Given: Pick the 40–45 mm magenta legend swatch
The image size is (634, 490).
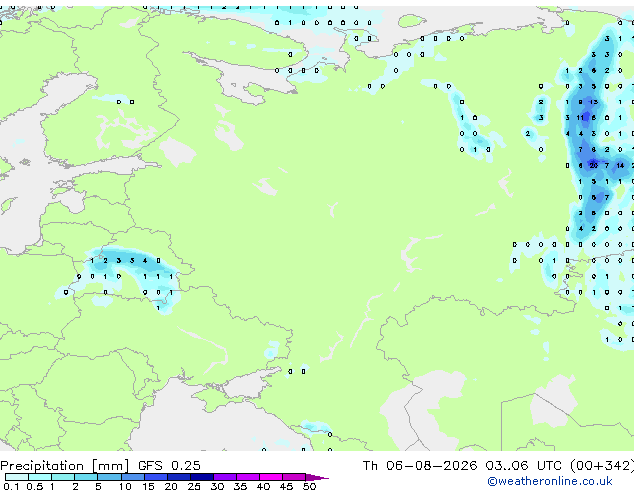Looking at the screenshot, I should [x=271, y=477].
